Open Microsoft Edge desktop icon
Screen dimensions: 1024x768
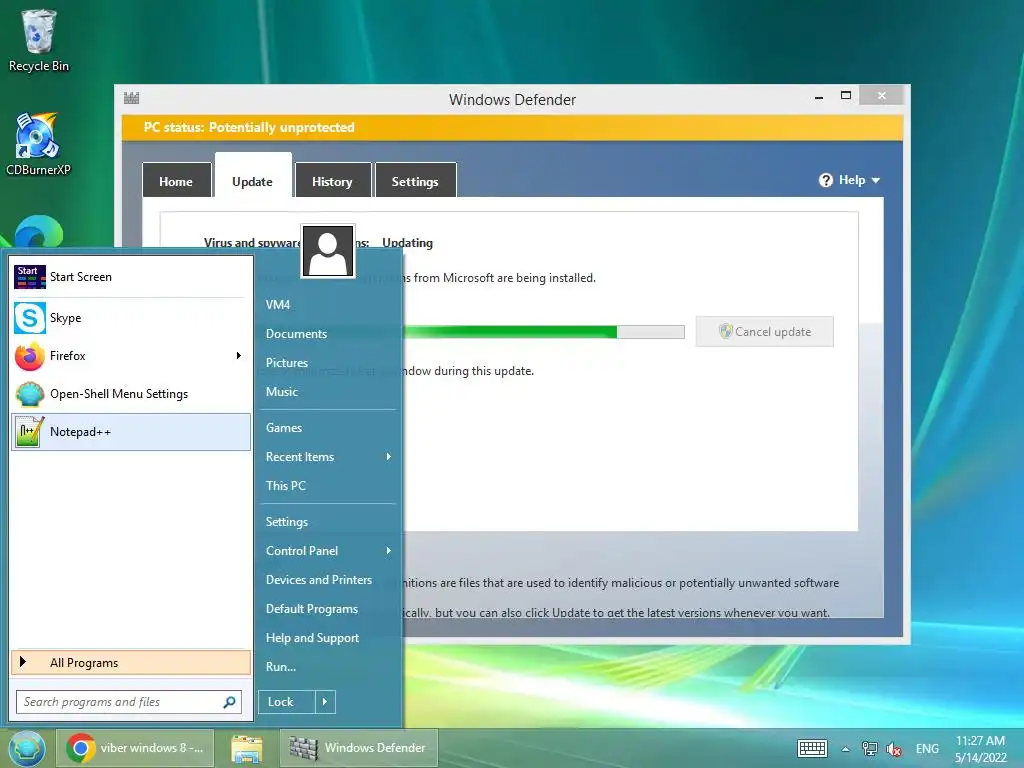pos(39,231)
